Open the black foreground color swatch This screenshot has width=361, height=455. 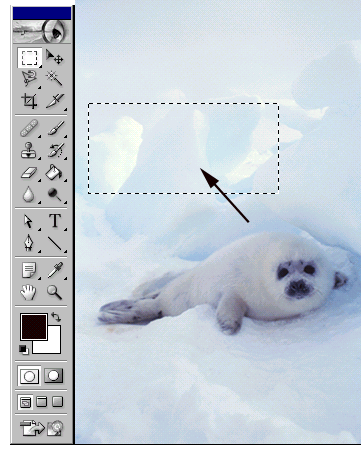click(x=33, y=326)
